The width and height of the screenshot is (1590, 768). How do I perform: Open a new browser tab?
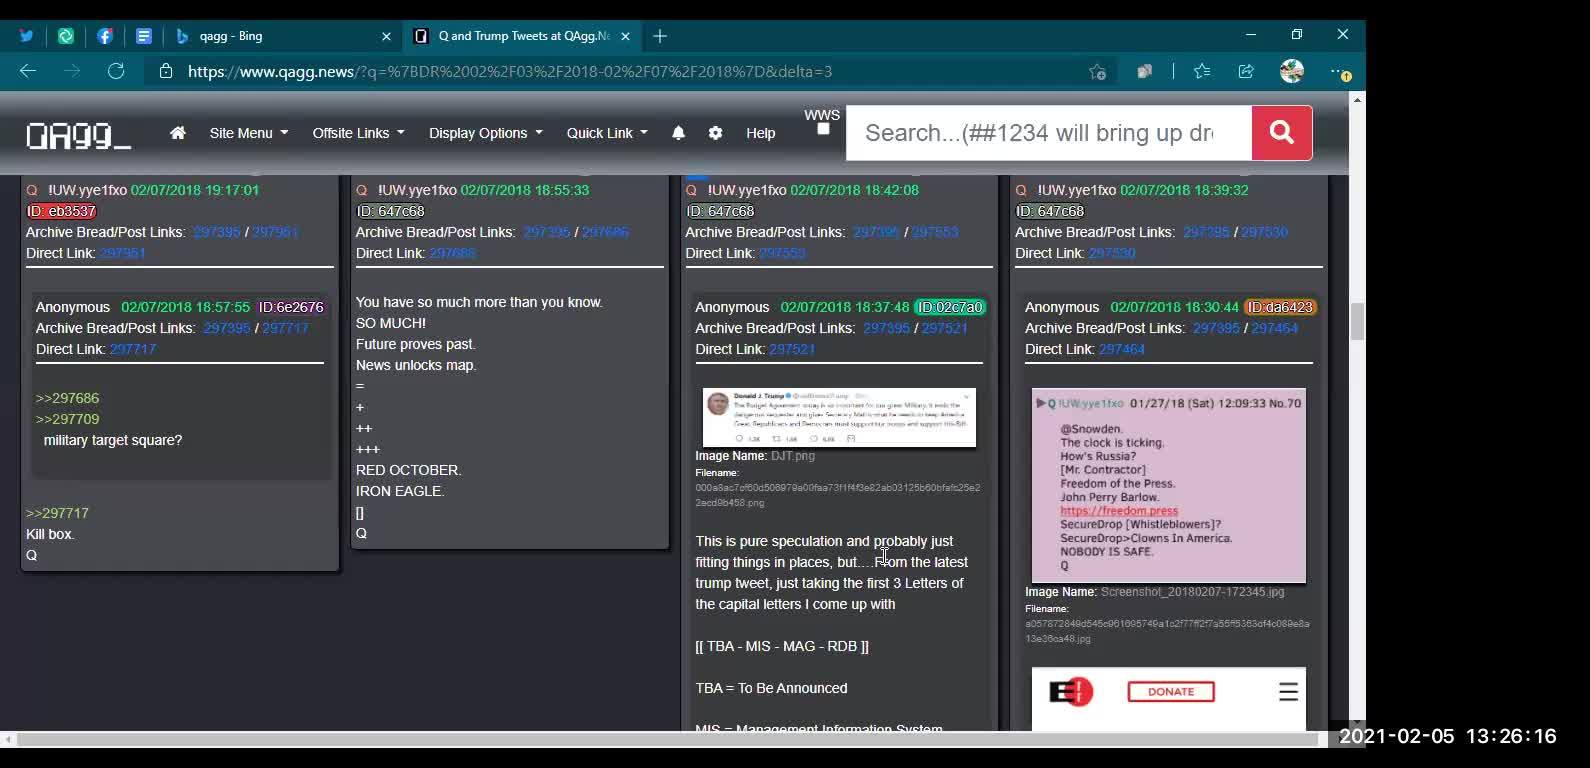pyautogui.click(x=660, y=36)
